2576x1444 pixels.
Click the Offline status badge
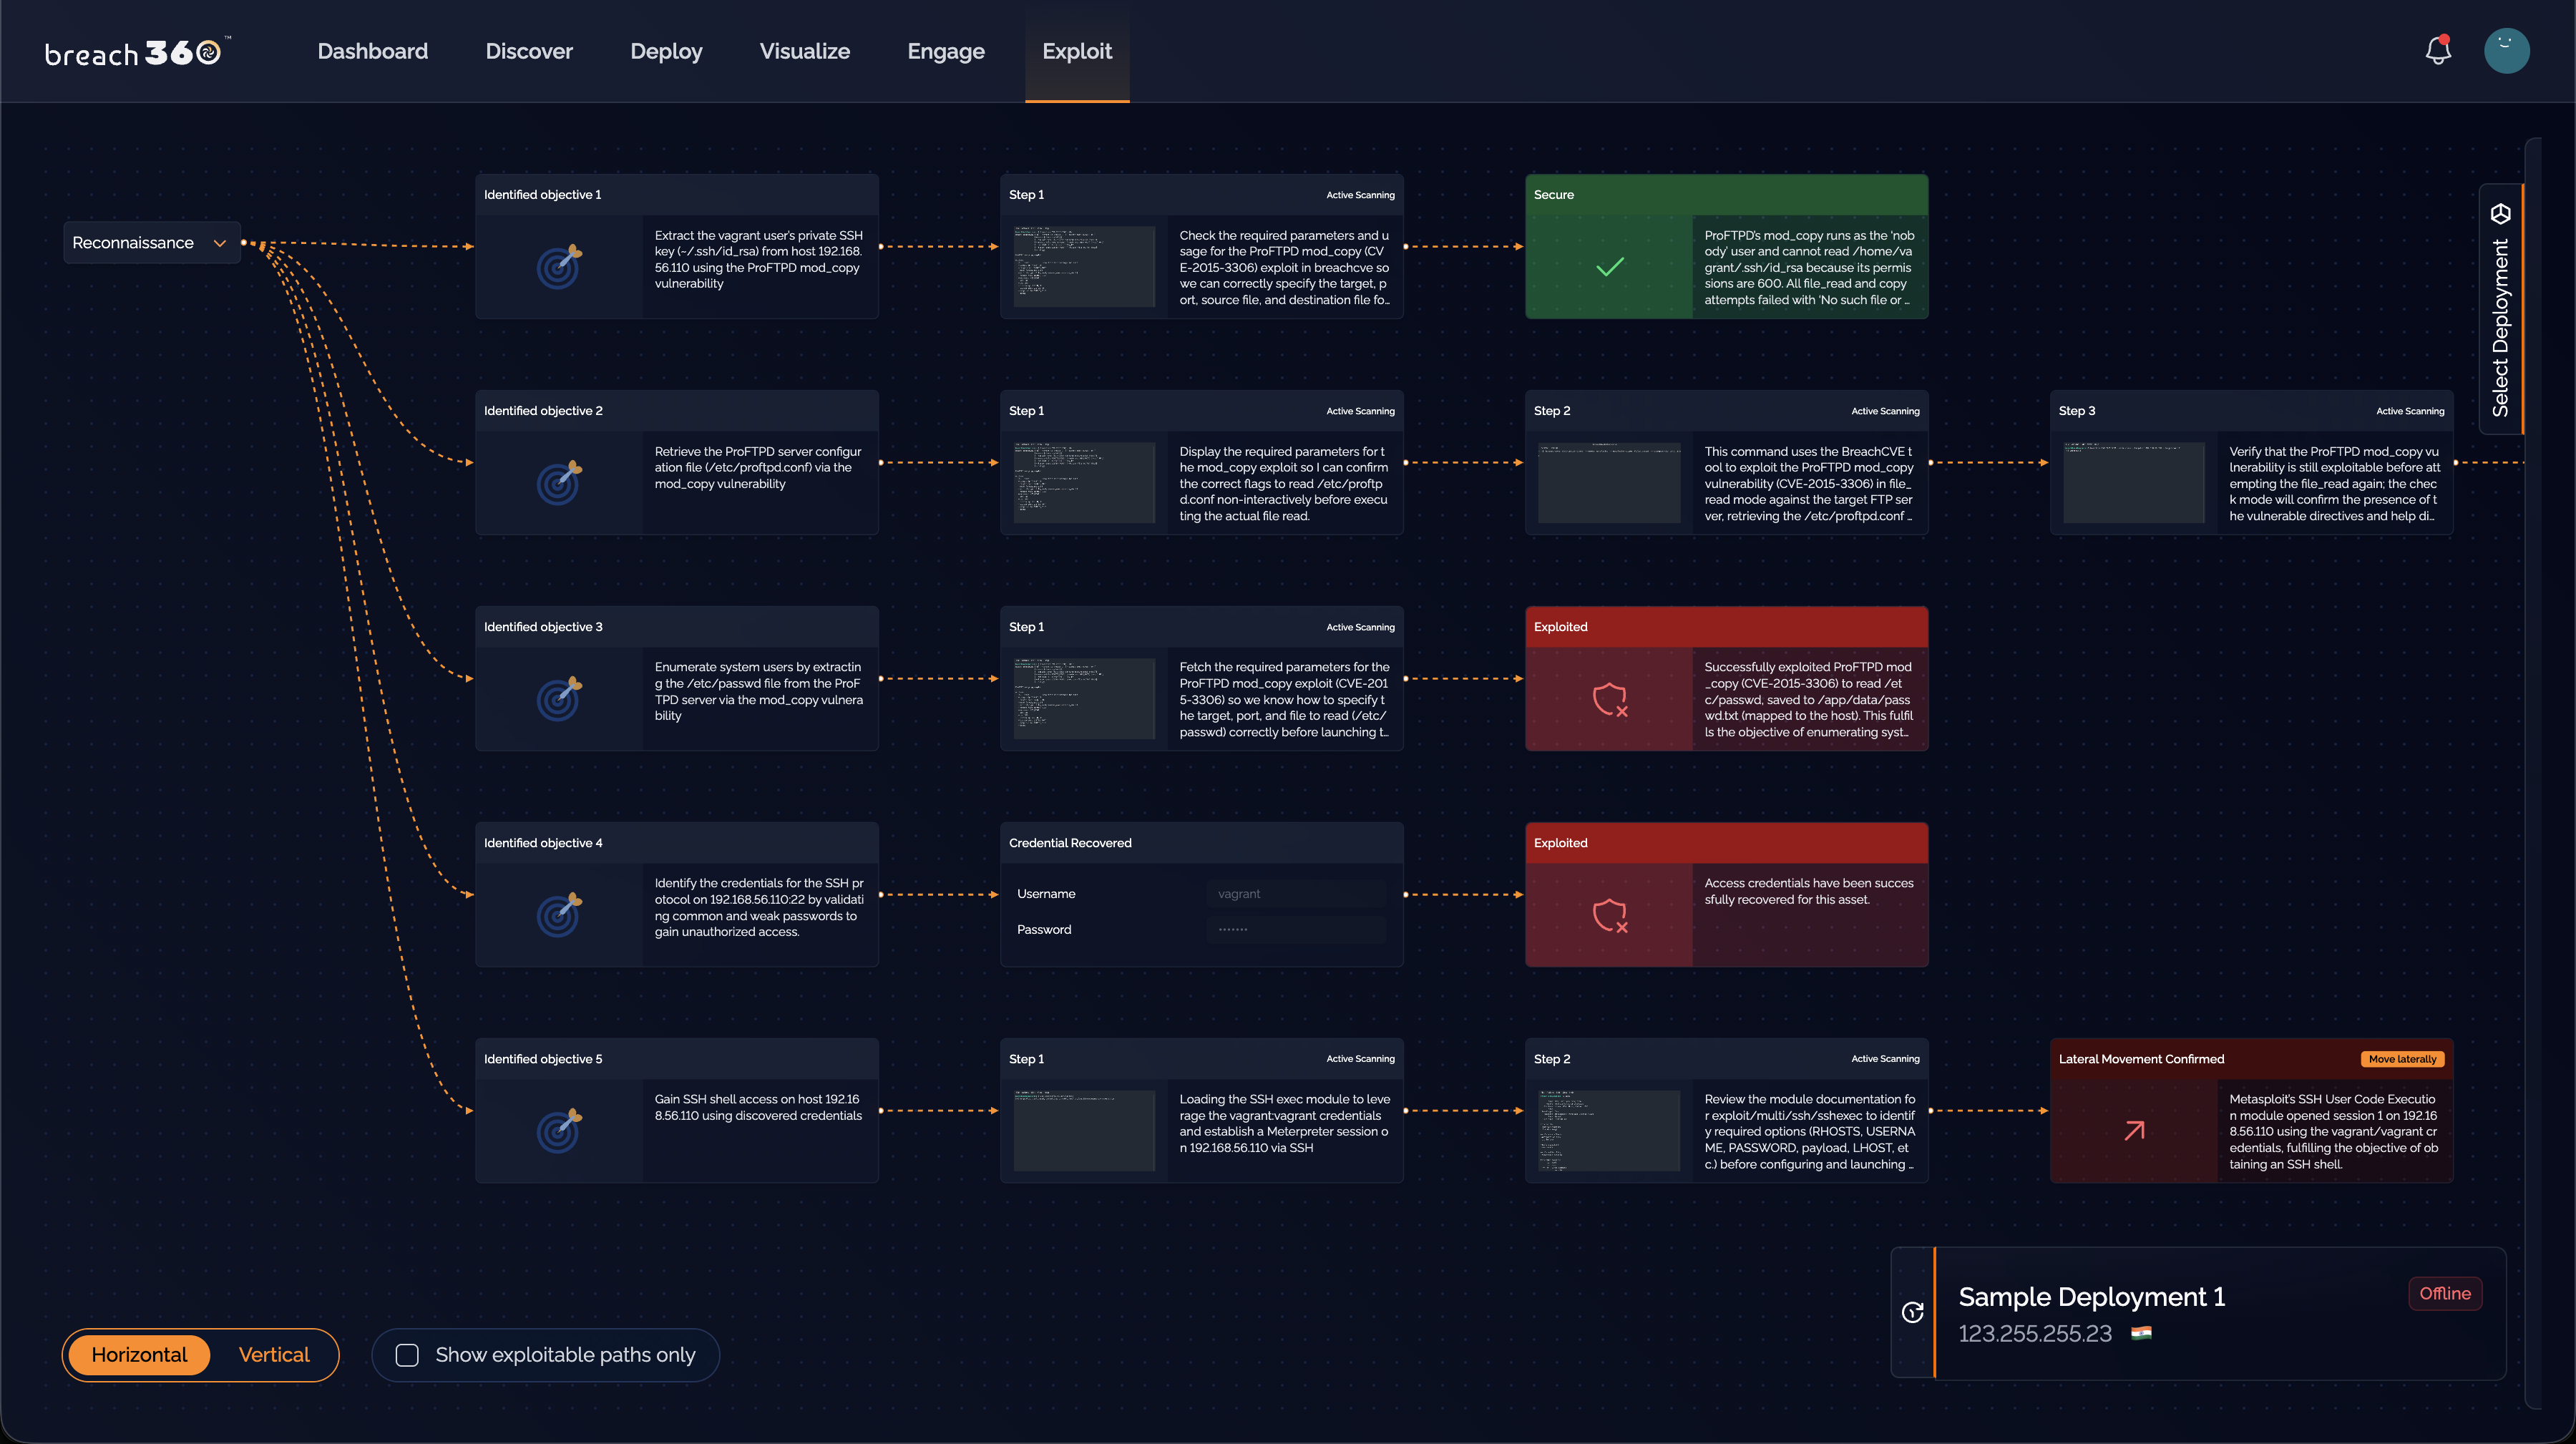click(2444, 1293)
